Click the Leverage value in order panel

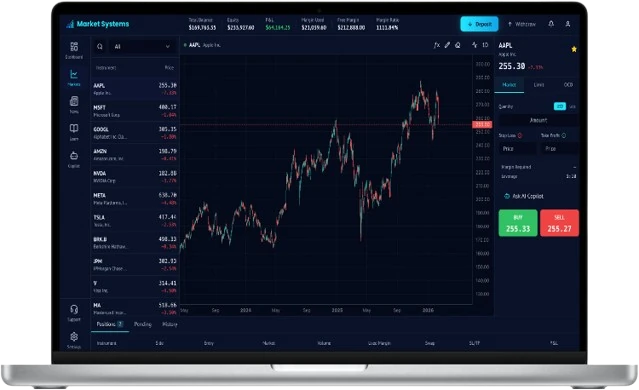(571, 176)
